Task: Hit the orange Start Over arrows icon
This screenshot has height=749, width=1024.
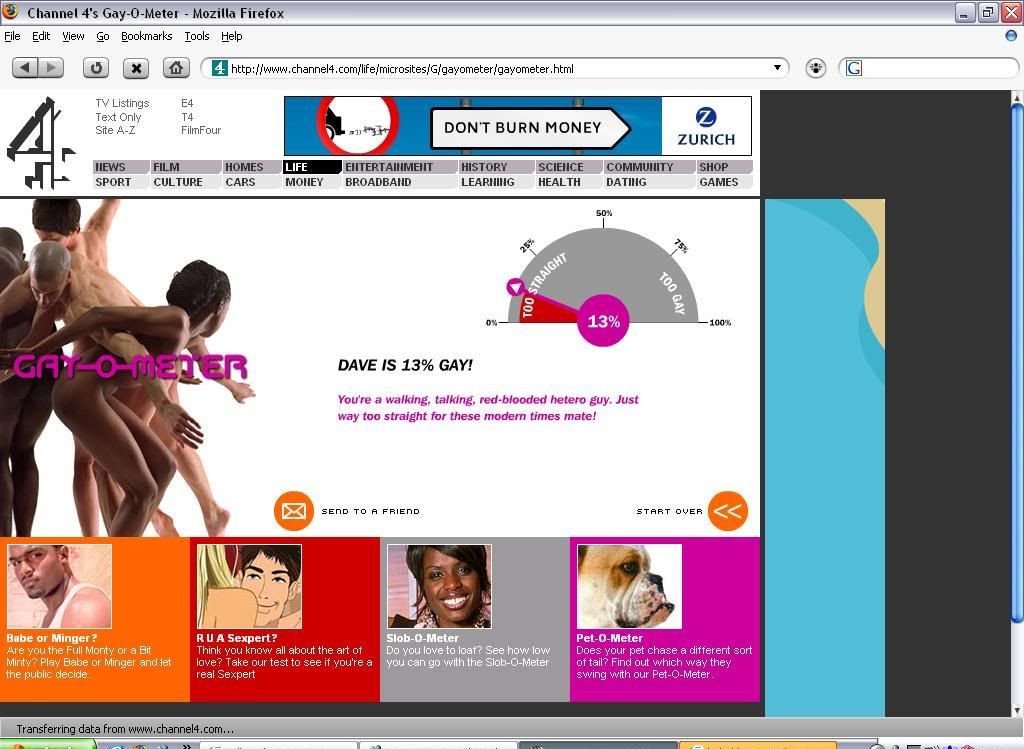Action: click(x=727, y=511)
